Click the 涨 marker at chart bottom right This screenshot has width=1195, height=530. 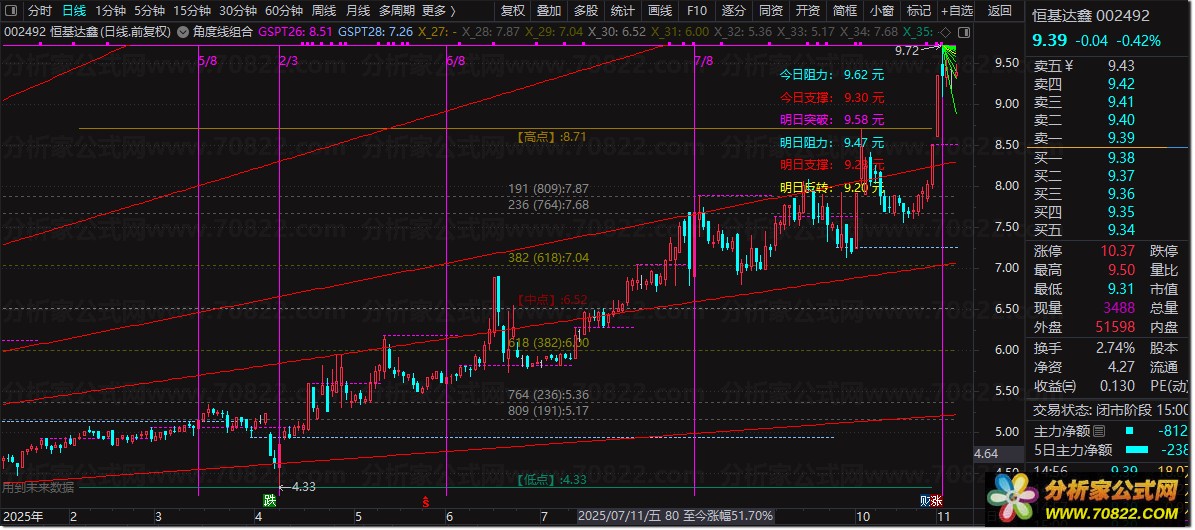(x=937, y=501)
